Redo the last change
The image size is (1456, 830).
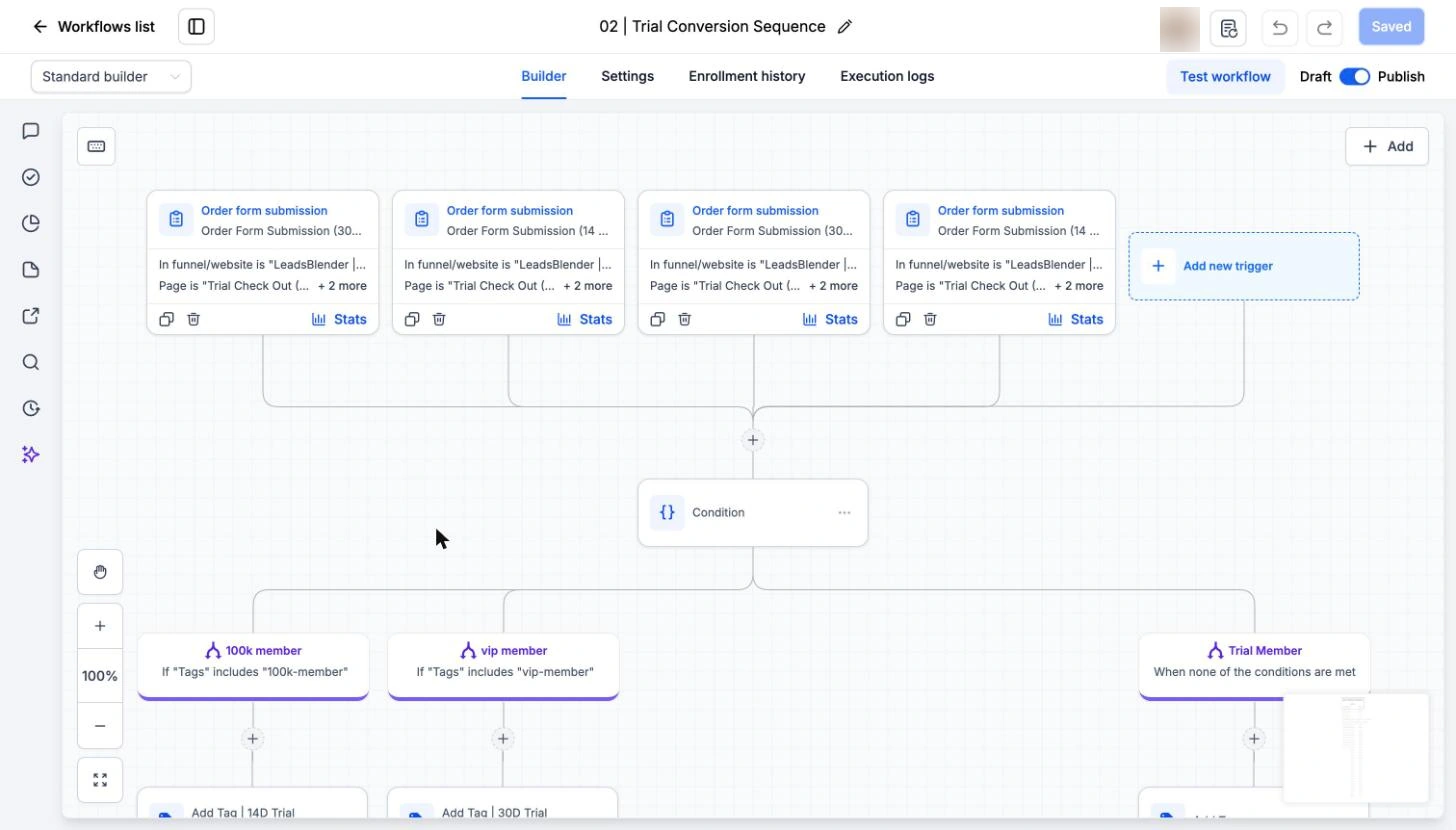pyautogui.click(x=1325, y=27)
